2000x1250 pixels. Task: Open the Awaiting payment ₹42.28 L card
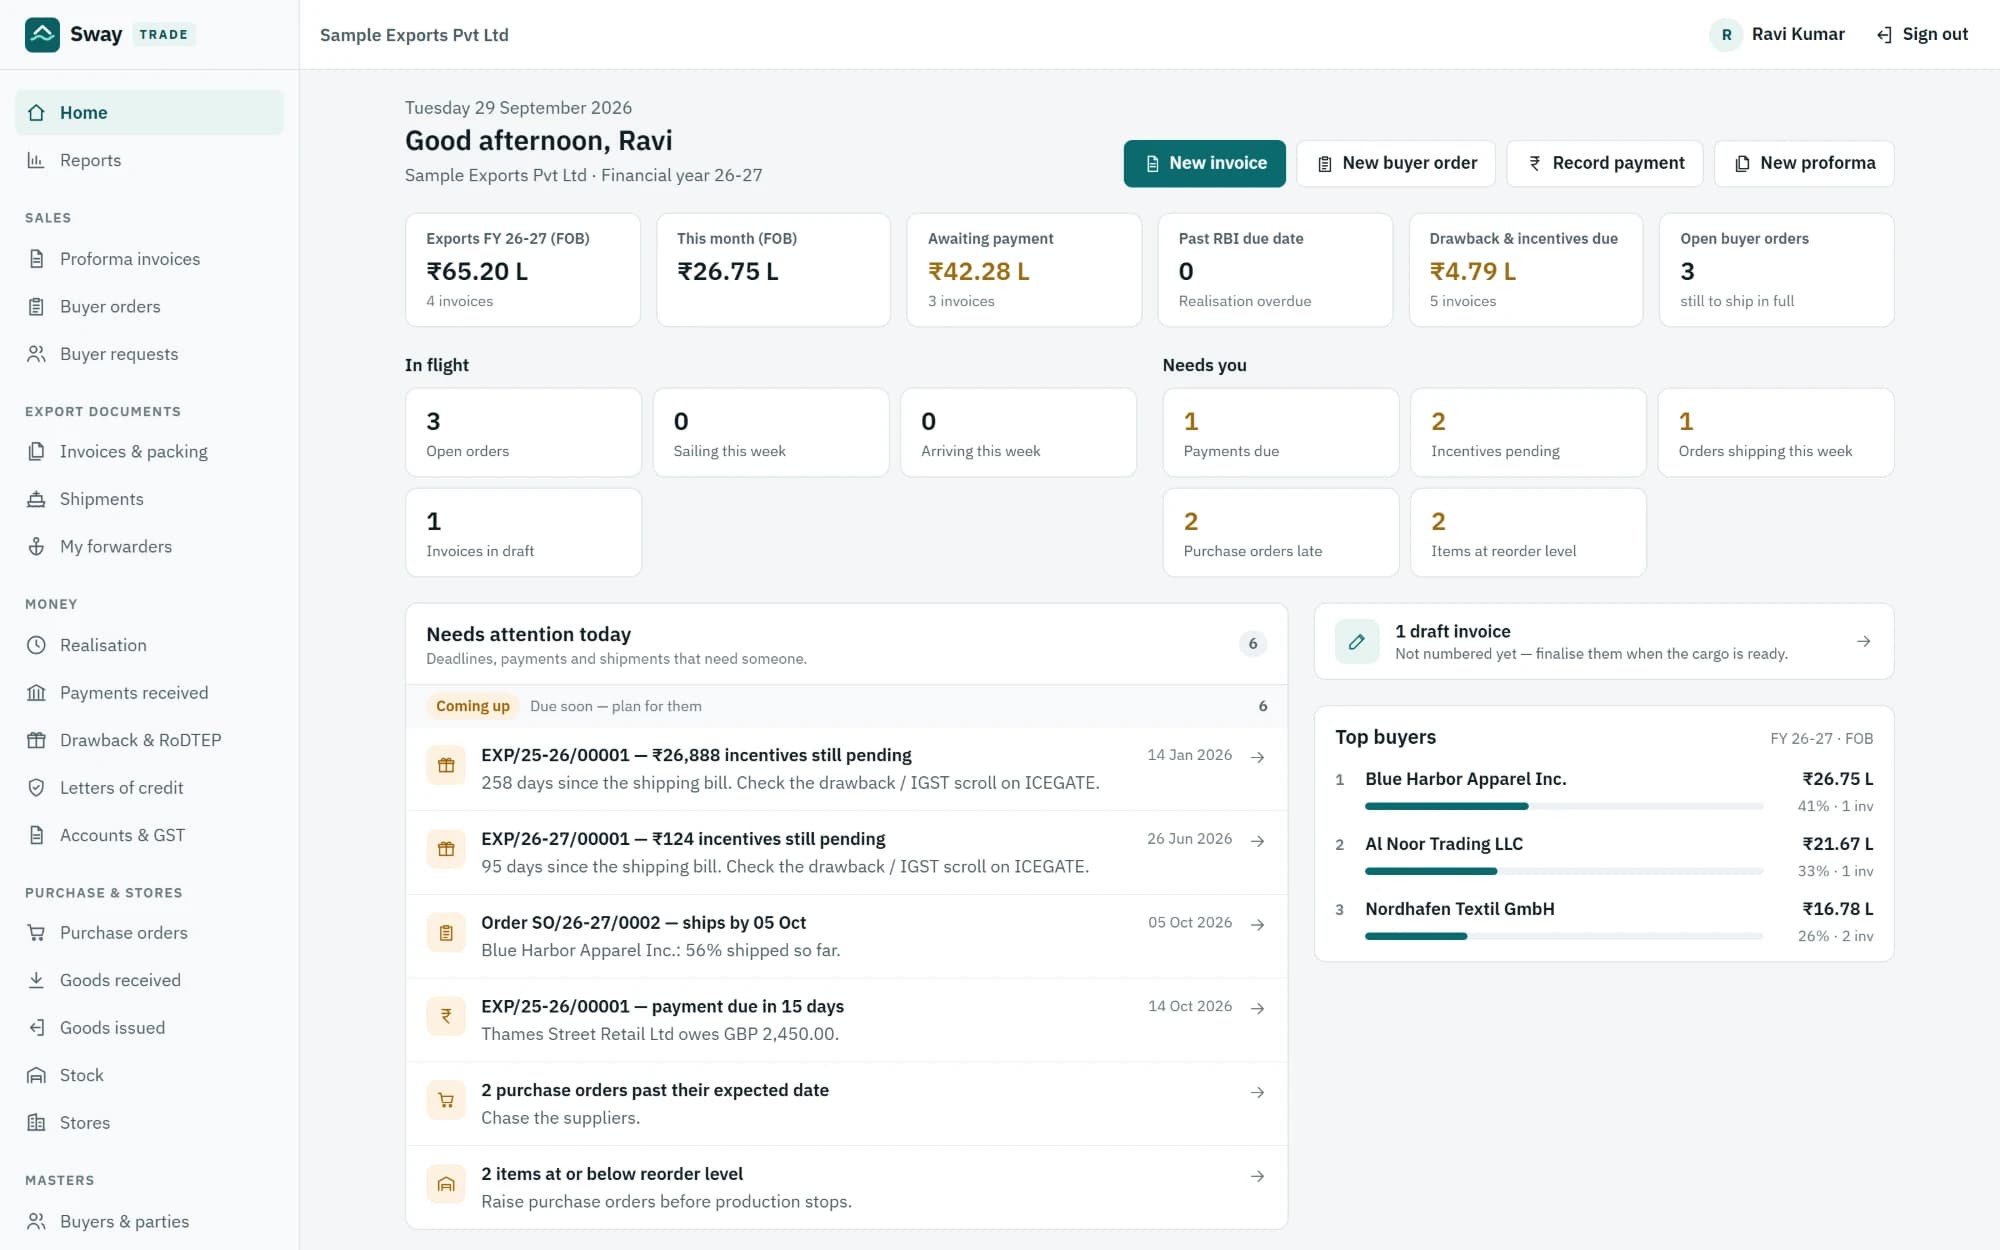(1024, 270)
